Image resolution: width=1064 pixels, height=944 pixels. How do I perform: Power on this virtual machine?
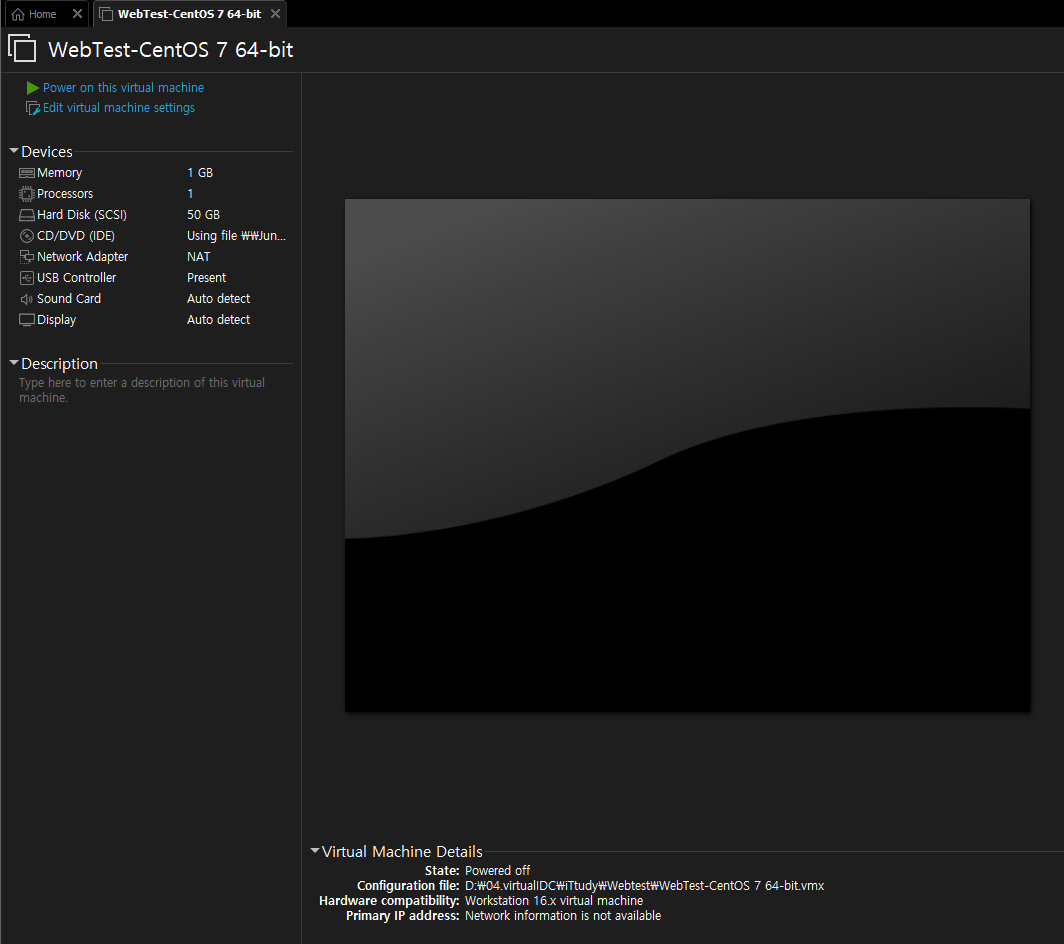(123, 88)
